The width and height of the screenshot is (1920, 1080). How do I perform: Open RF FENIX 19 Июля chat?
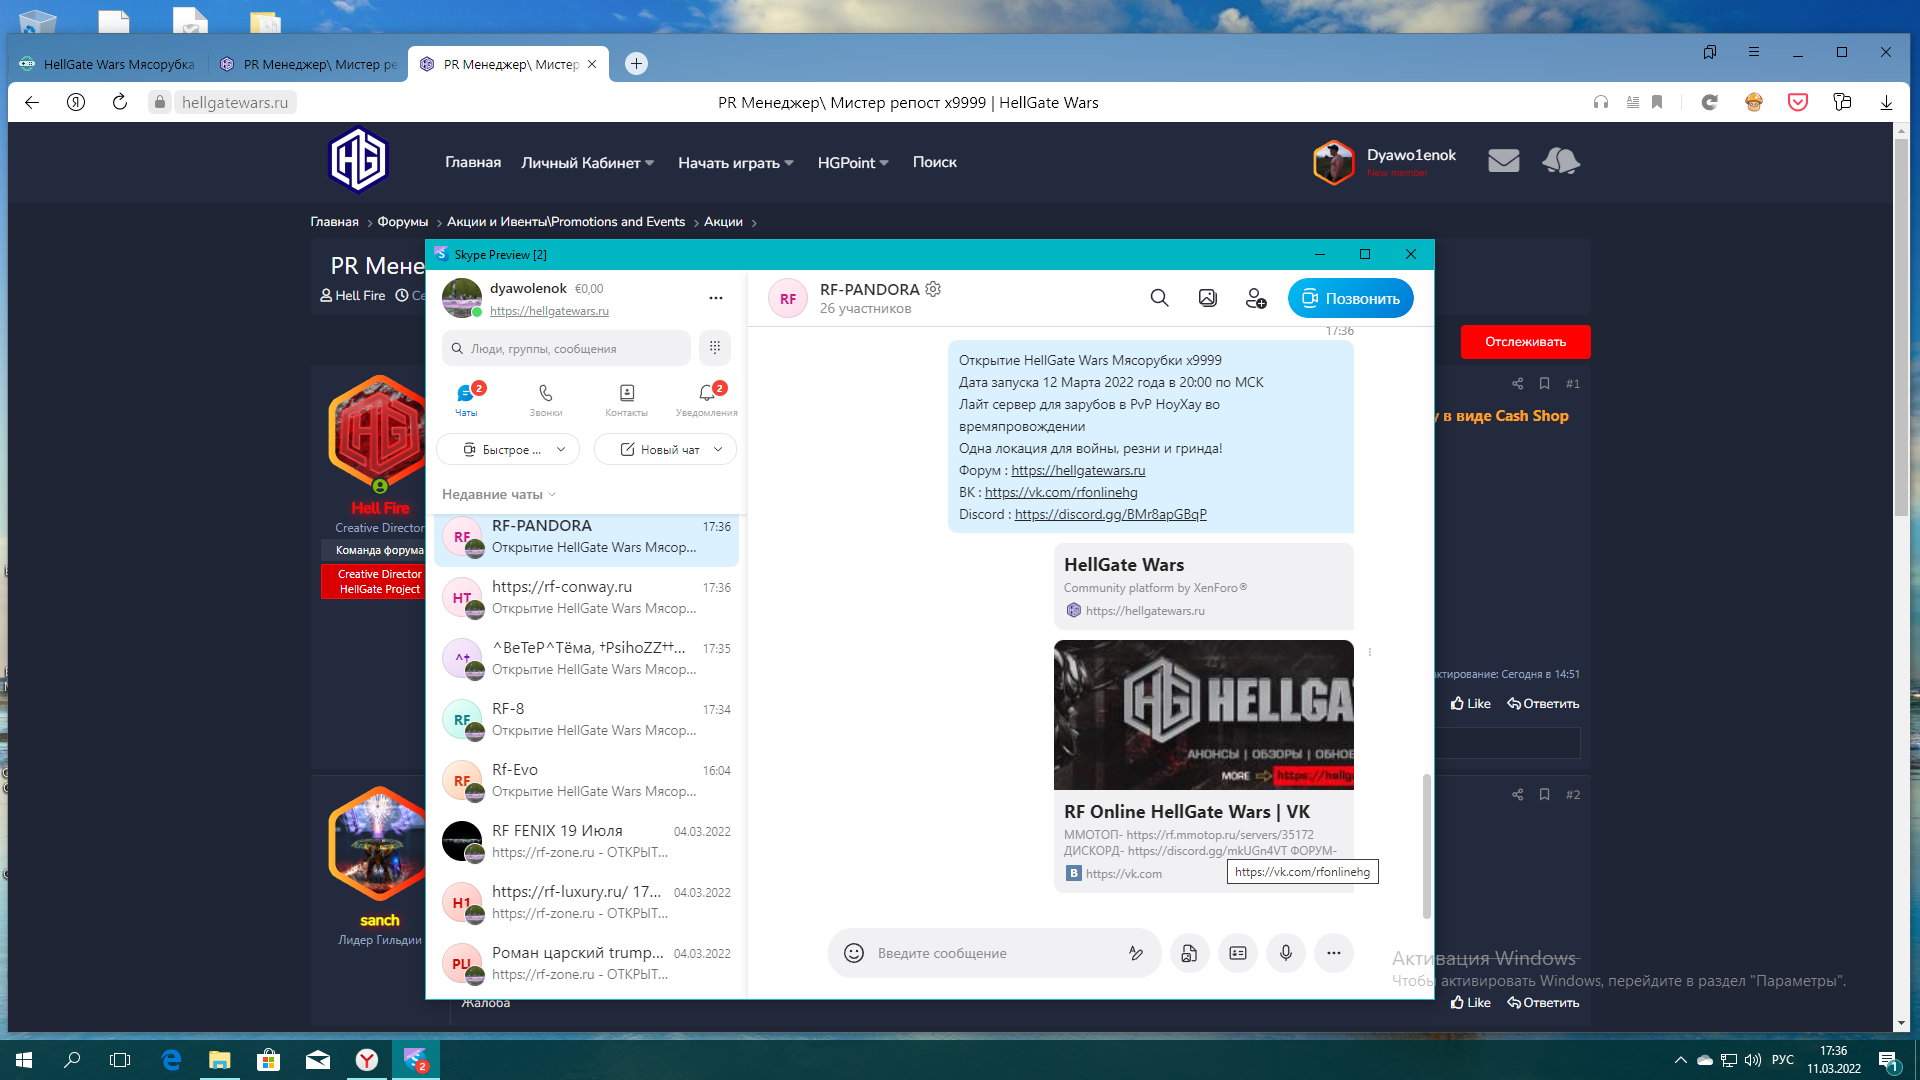pyautogui.click(x=587, y=841)
